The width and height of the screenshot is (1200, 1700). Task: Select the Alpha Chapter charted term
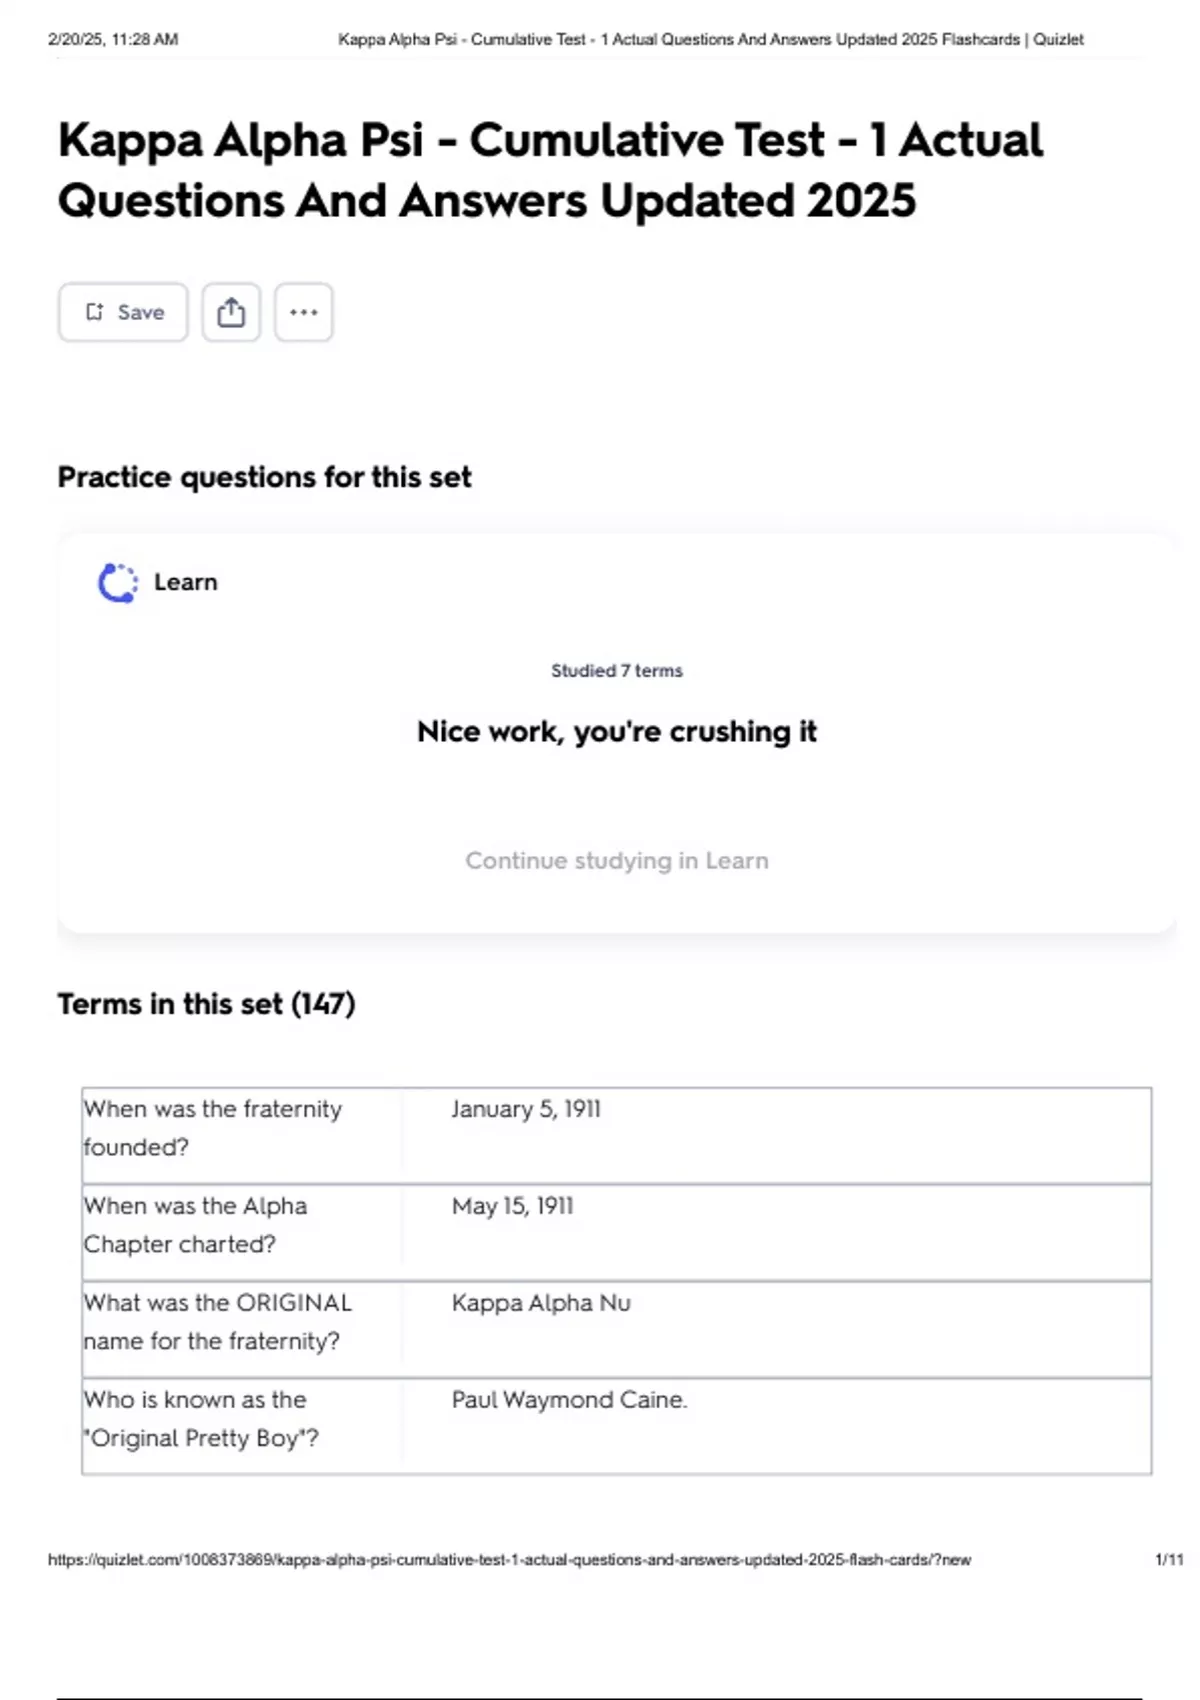tap(195, 1225)
